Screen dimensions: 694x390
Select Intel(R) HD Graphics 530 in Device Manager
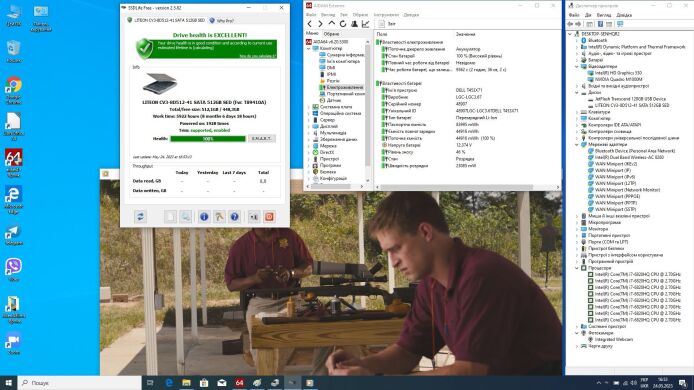[618, 73]
